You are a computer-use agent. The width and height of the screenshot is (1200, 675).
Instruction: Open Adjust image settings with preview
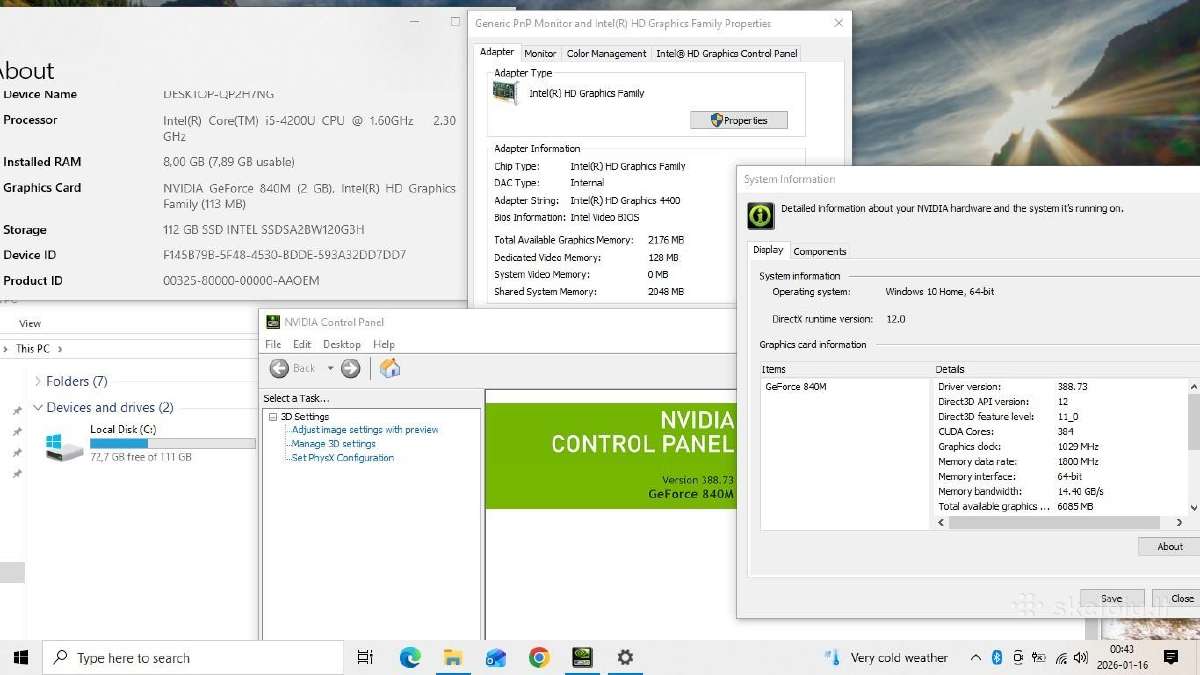tap(365, 430)
